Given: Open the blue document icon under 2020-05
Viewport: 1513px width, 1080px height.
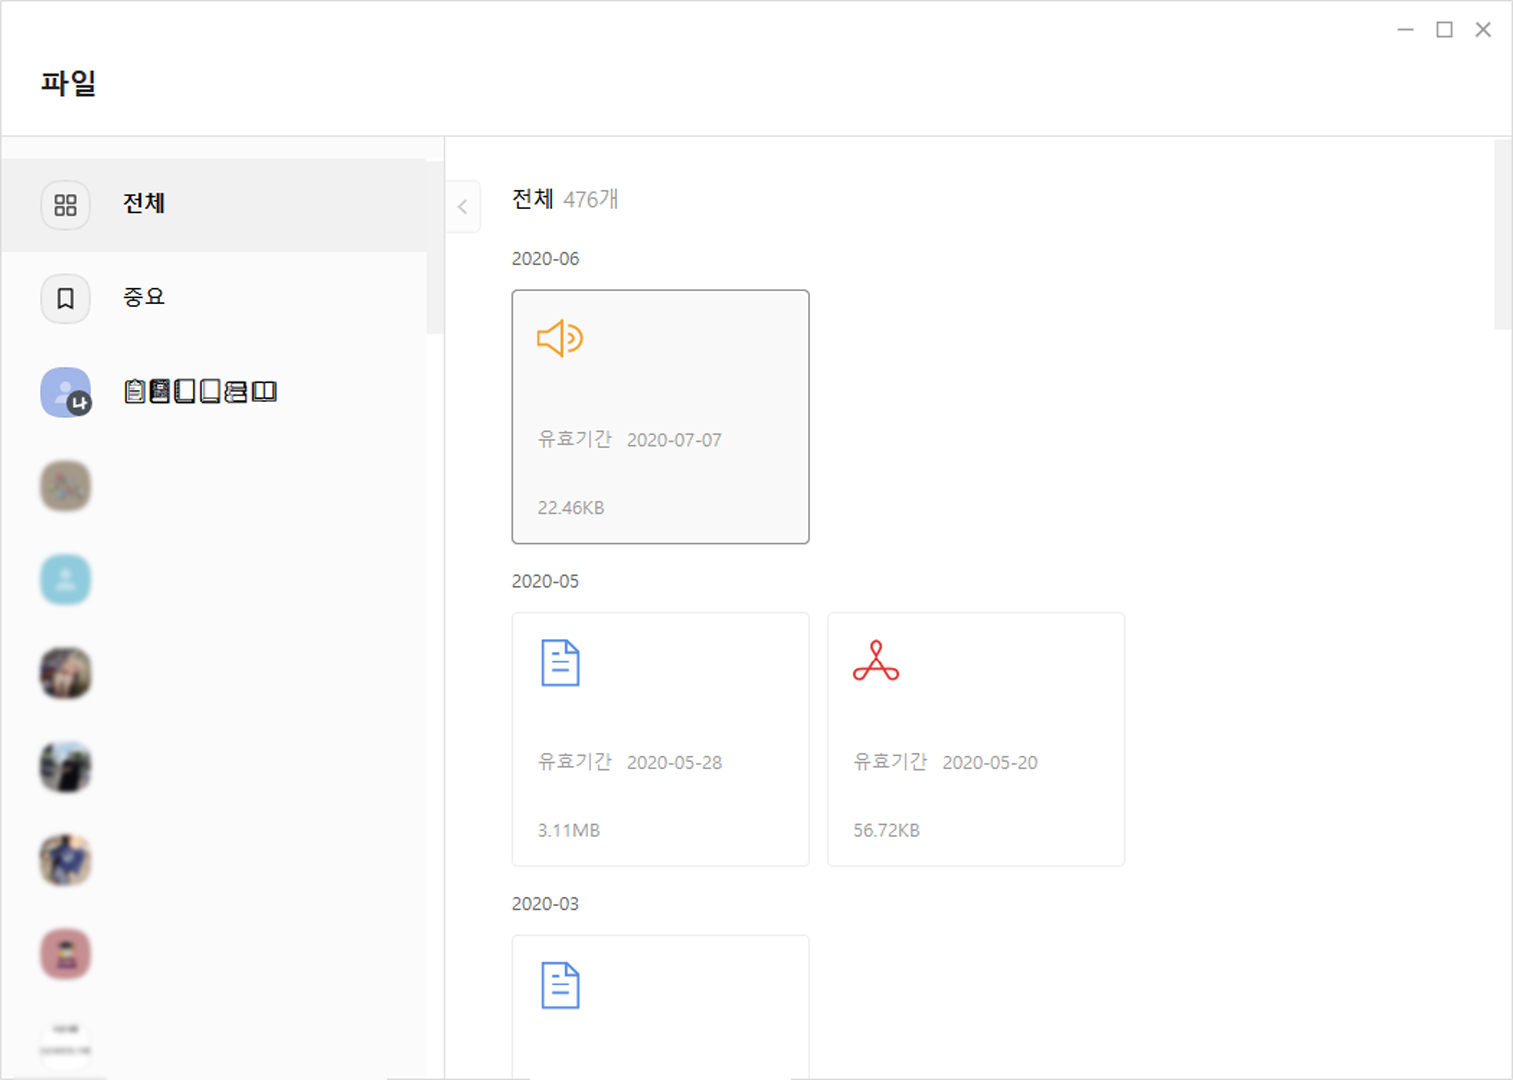Looking at the screenshot, I should click(x=561, y=661).
